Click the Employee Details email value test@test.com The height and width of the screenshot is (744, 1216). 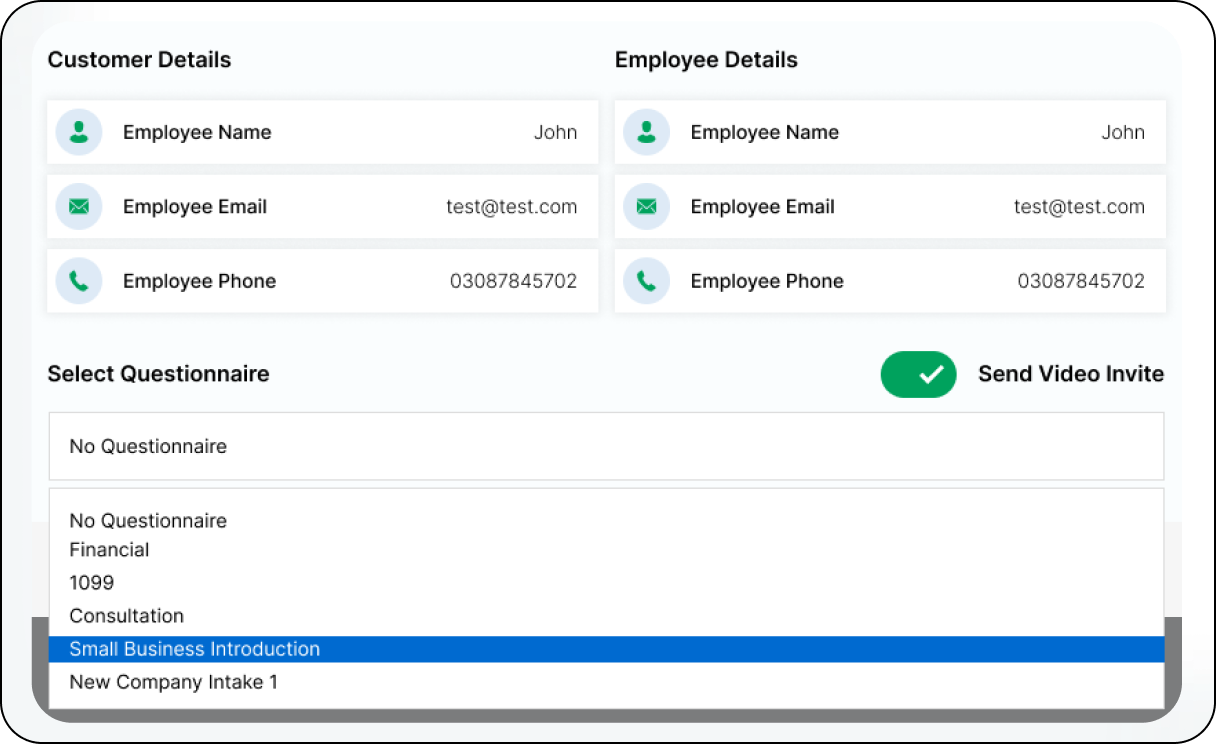pyautogui.click(x=1079, y=207)
